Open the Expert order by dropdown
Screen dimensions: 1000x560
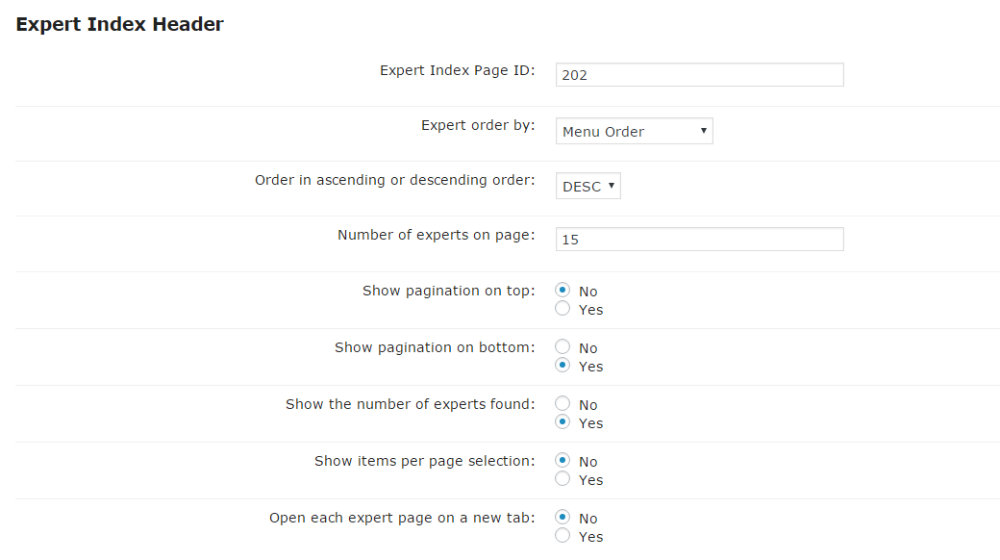tap(634, 131)
